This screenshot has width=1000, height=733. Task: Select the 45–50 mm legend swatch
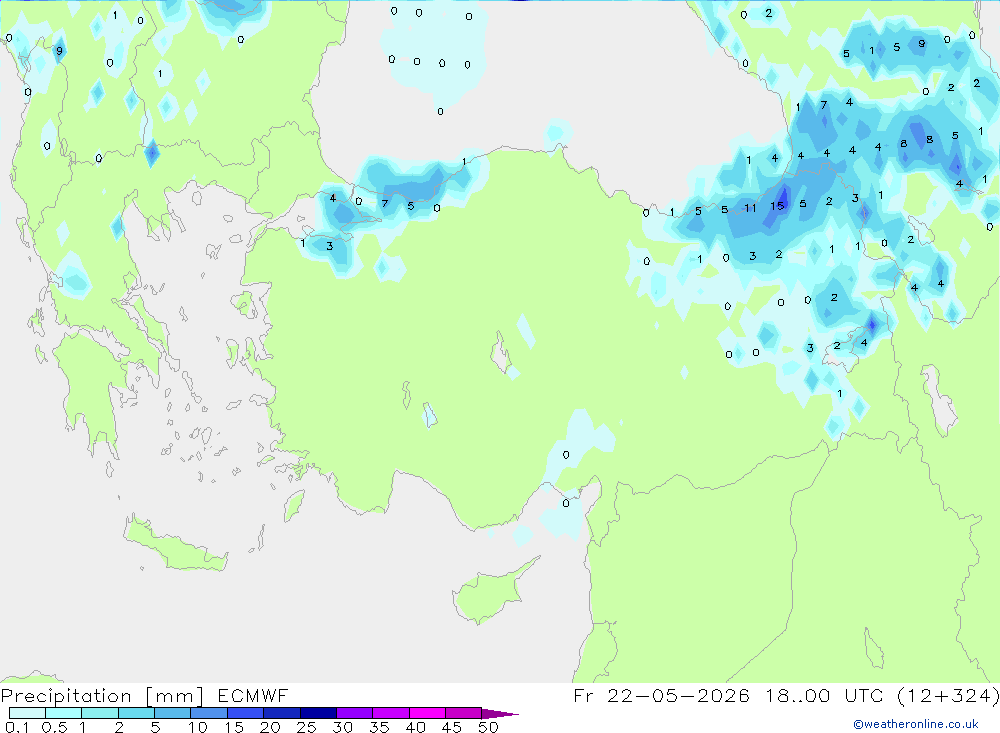point(464,713)
